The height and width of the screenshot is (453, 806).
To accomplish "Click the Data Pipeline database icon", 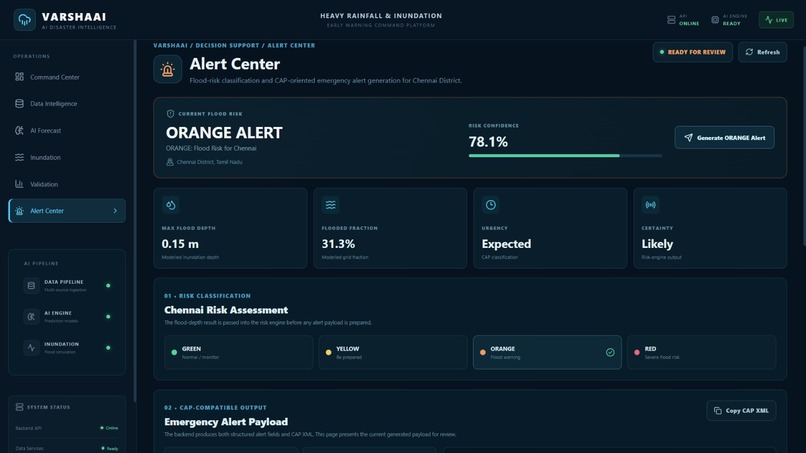I will click(x=31, y=285).
